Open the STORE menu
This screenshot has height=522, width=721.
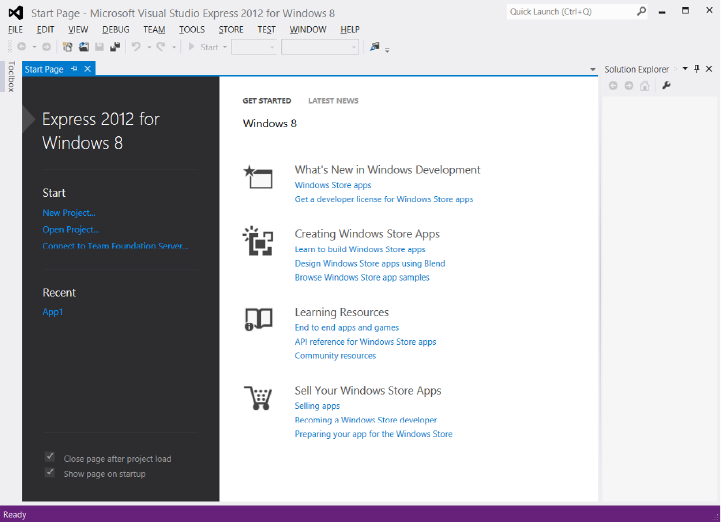pos(231,29)
